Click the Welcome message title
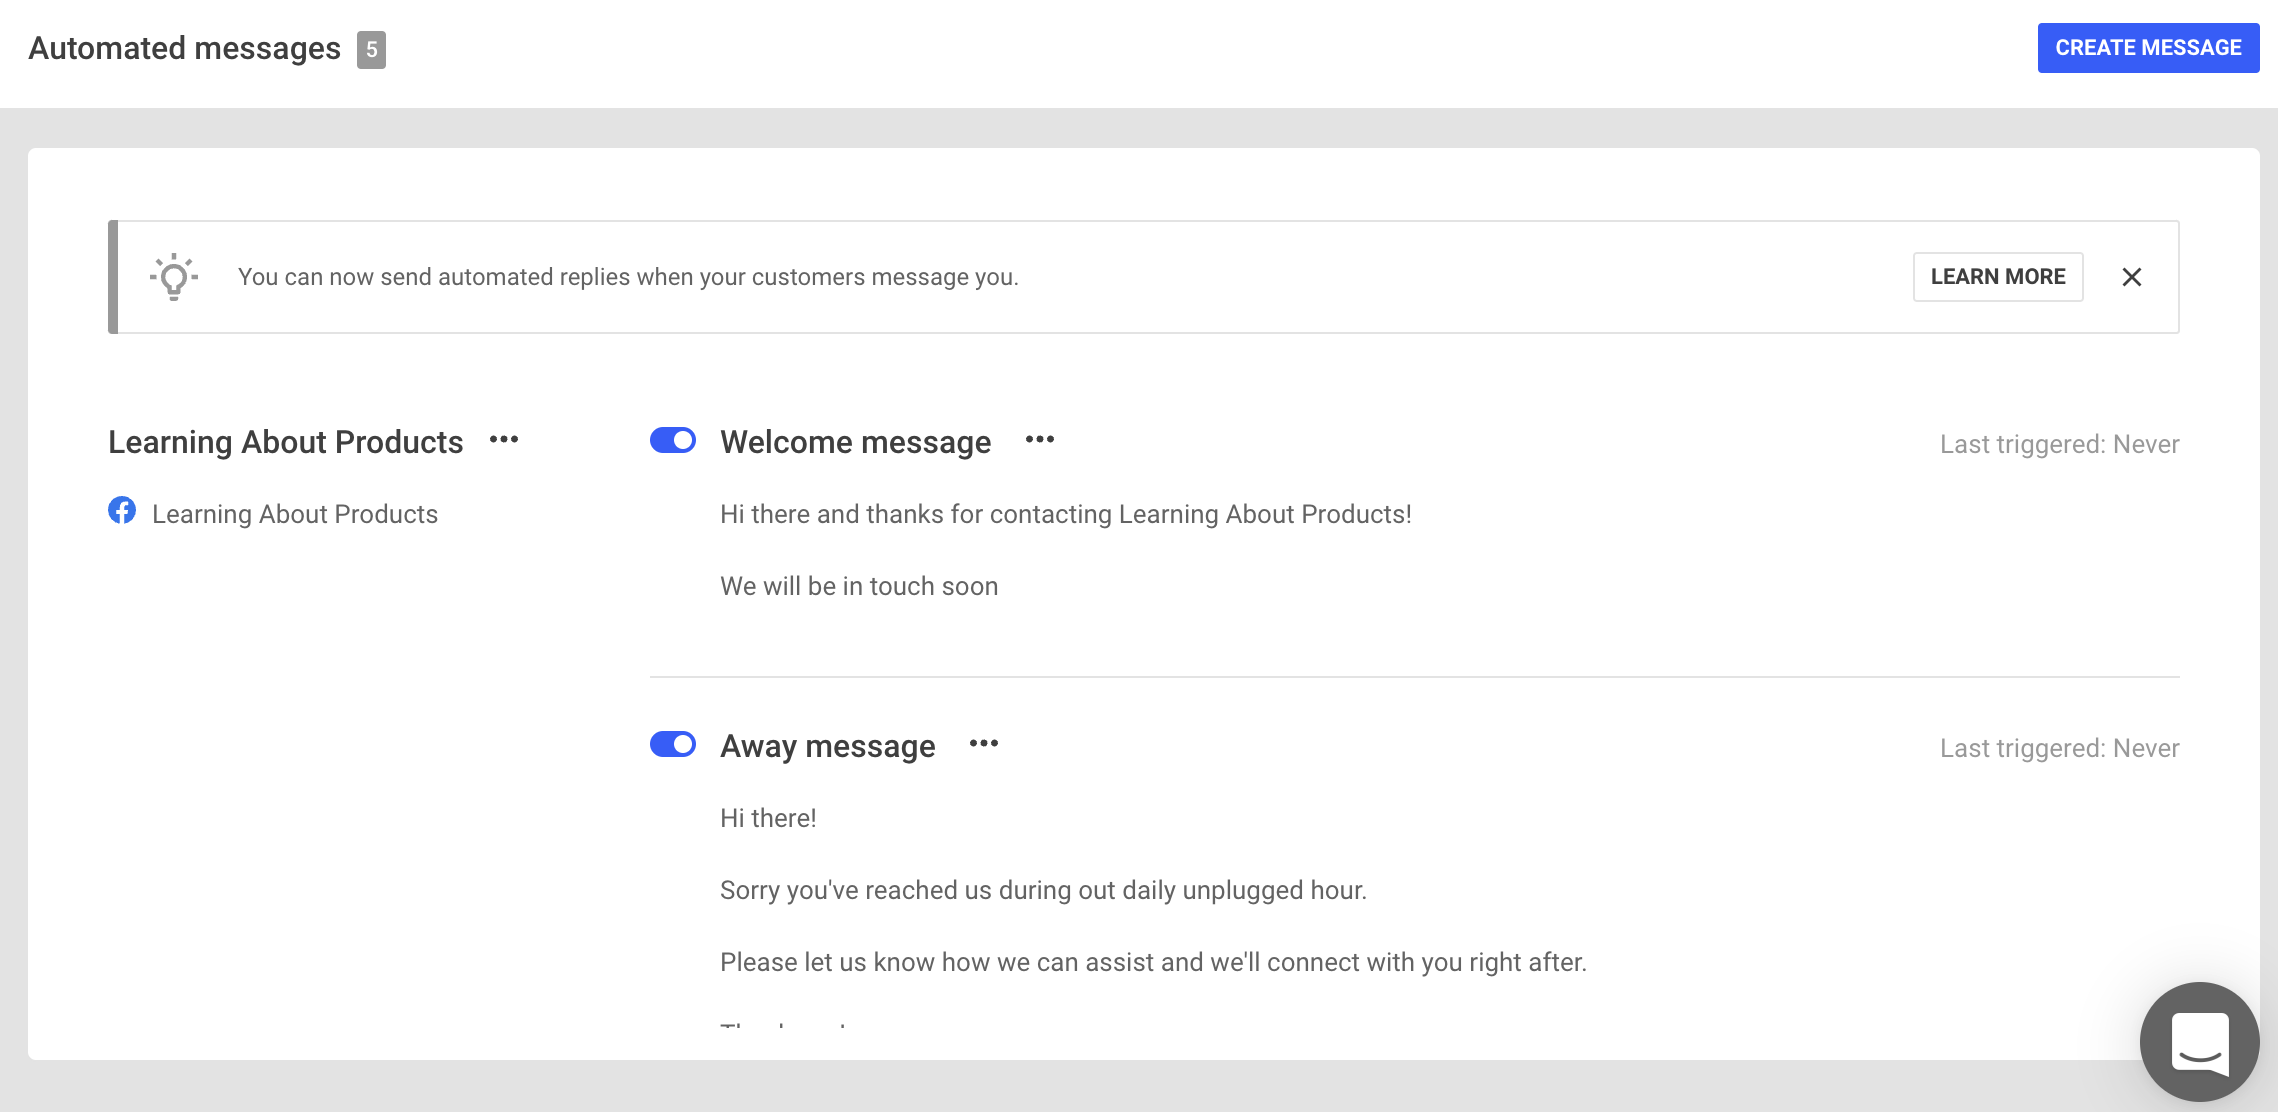 (856, 442)
